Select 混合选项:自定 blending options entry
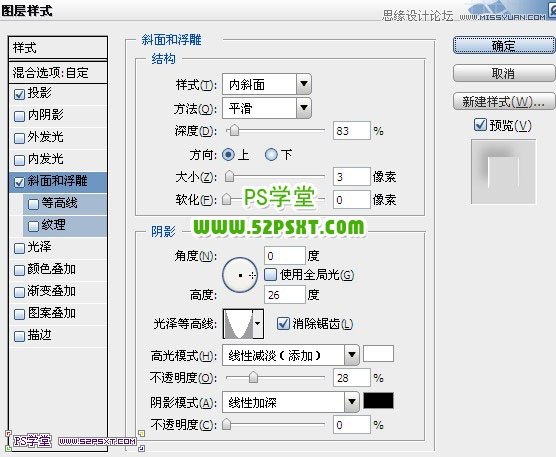The width and height of the screenshot is (556, 457). [58, 73]
